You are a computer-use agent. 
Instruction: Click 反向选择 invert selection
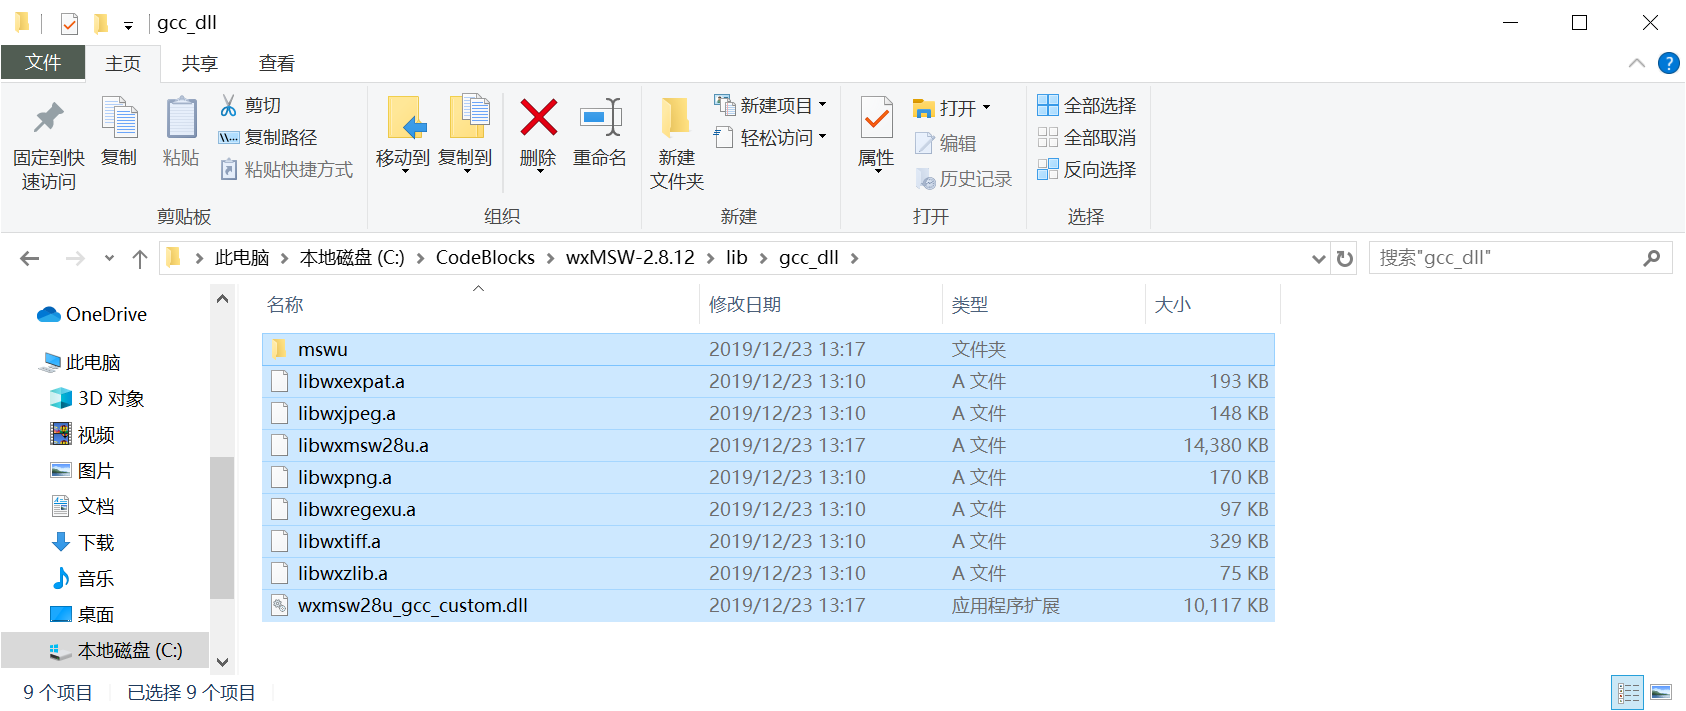coord(1087,169)
